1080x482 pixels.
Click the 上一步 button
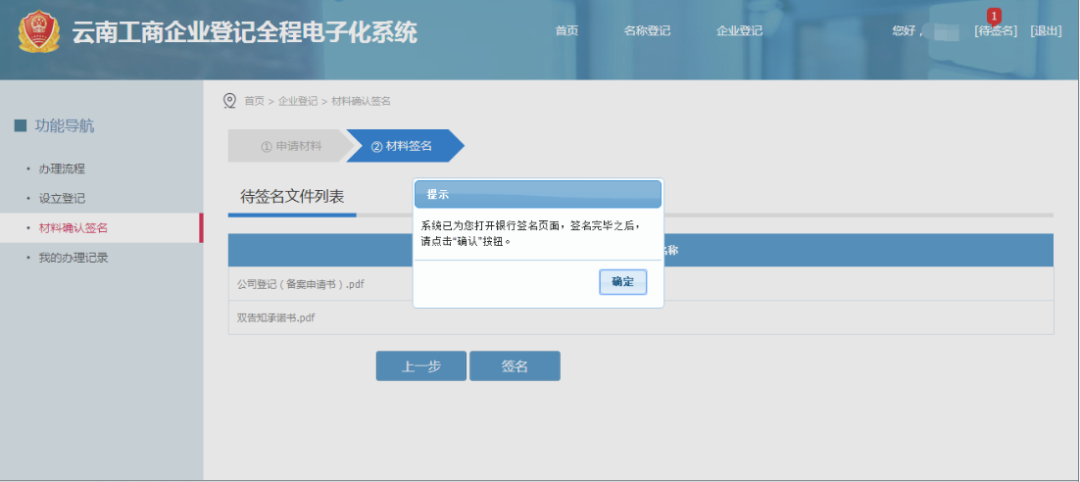(x=421, y=366)
